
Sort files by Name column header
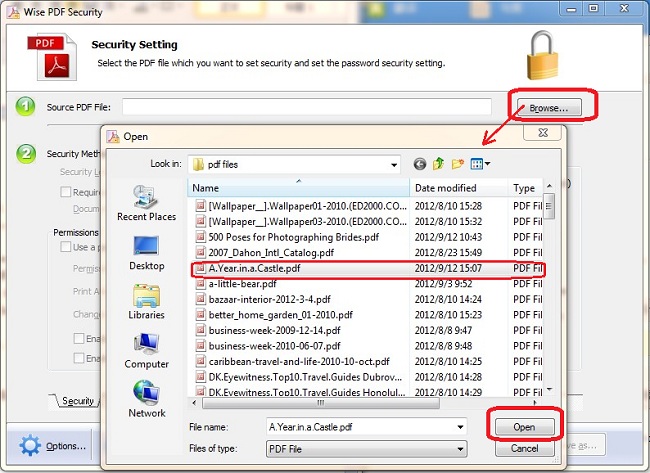(x=298, y=188)
